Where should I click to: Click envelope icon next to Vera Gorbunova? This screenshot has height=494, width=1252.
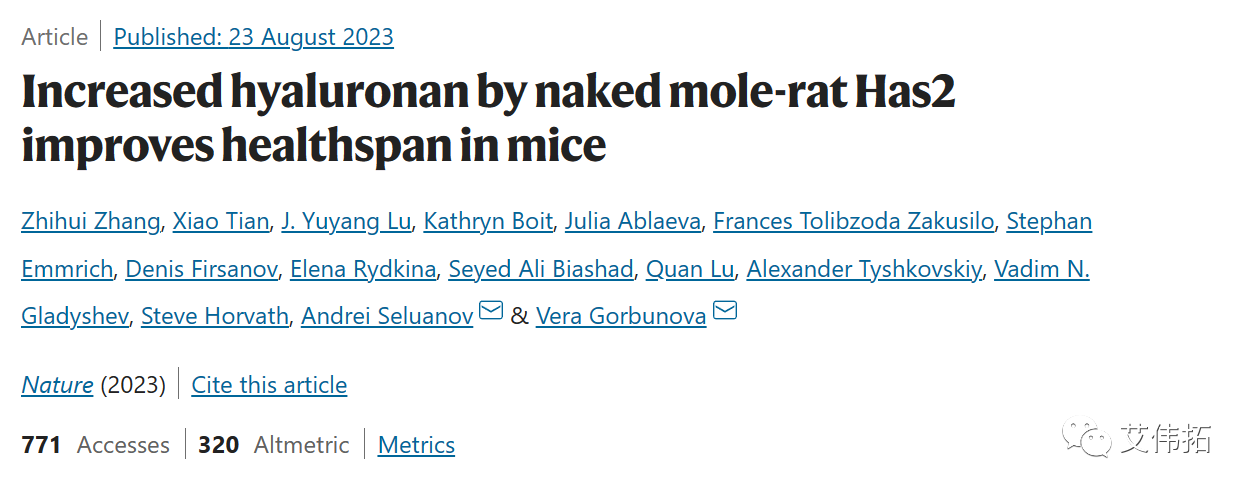click(725, 312)
